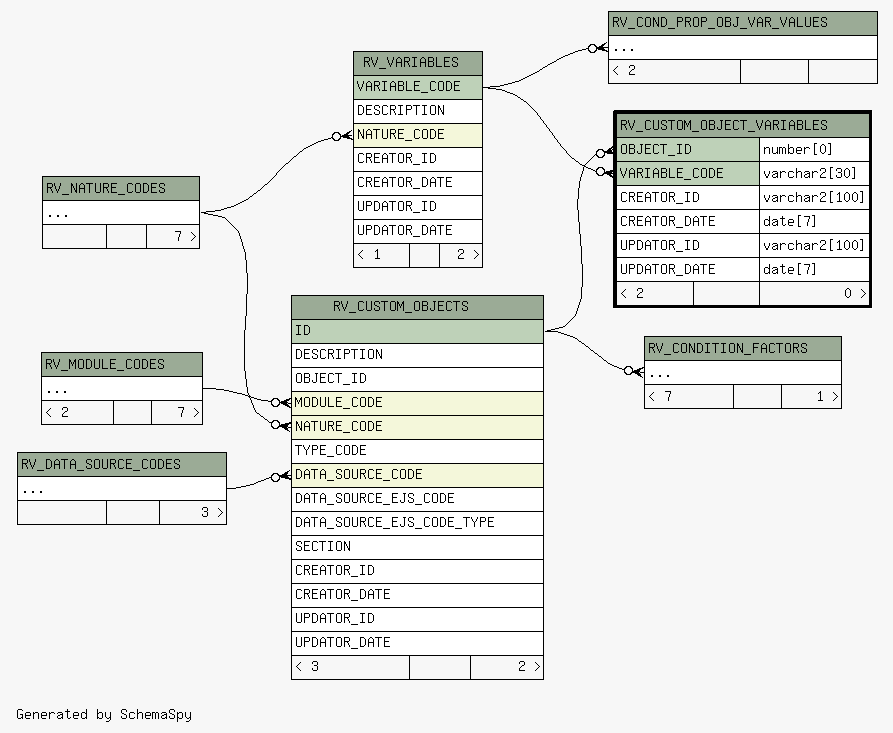Select VARIABLE_CODE column in RV_VARIABLES

pos(417,87)
